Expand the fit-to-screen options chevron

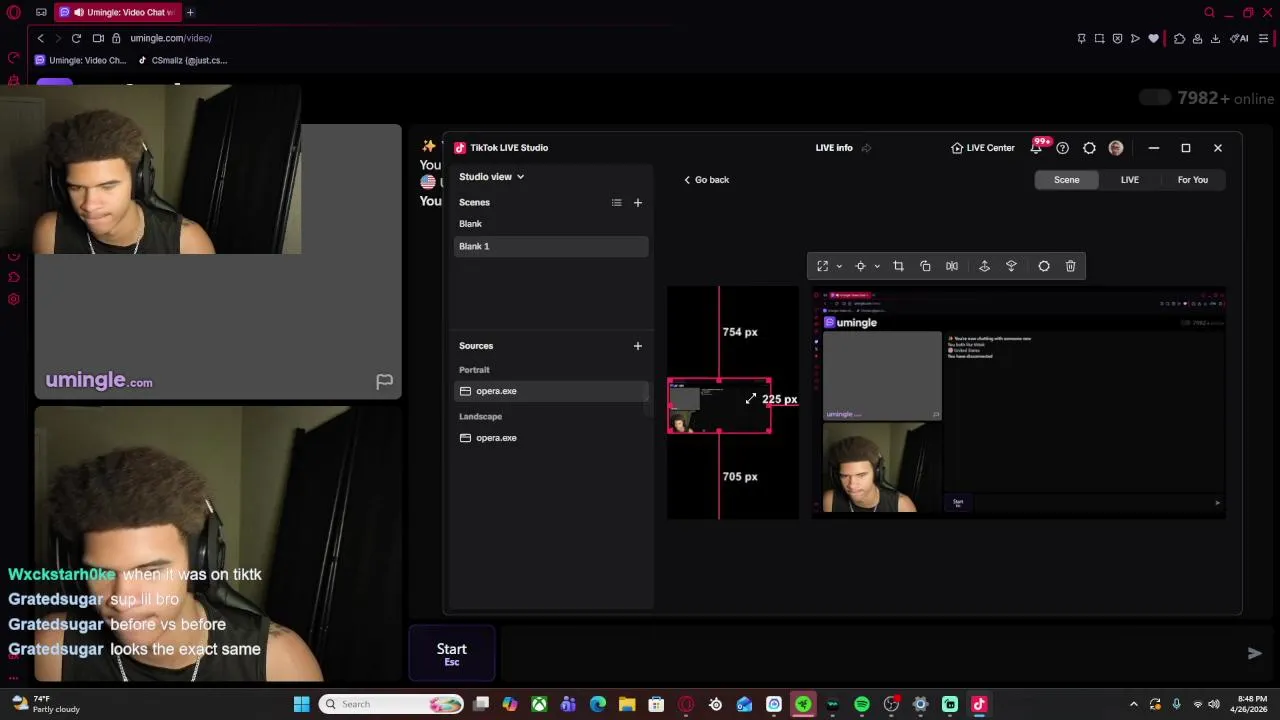click(839, 266)
